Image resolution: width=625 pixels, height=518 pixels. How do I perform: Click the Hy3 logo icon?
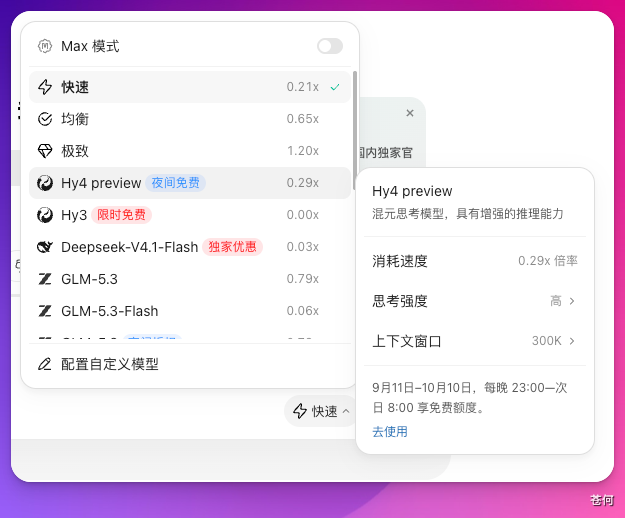tap(45, 215)
